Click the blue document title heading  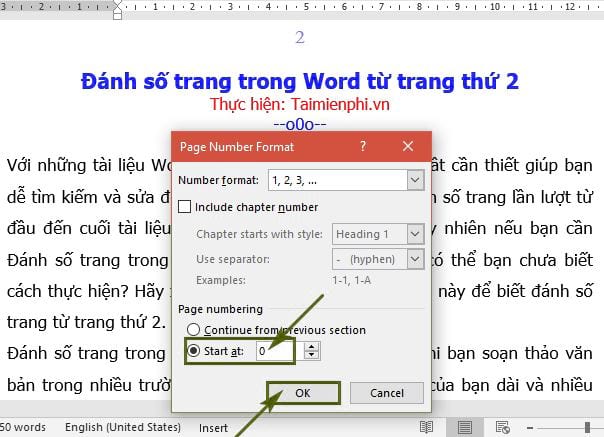tap(300, 82)
